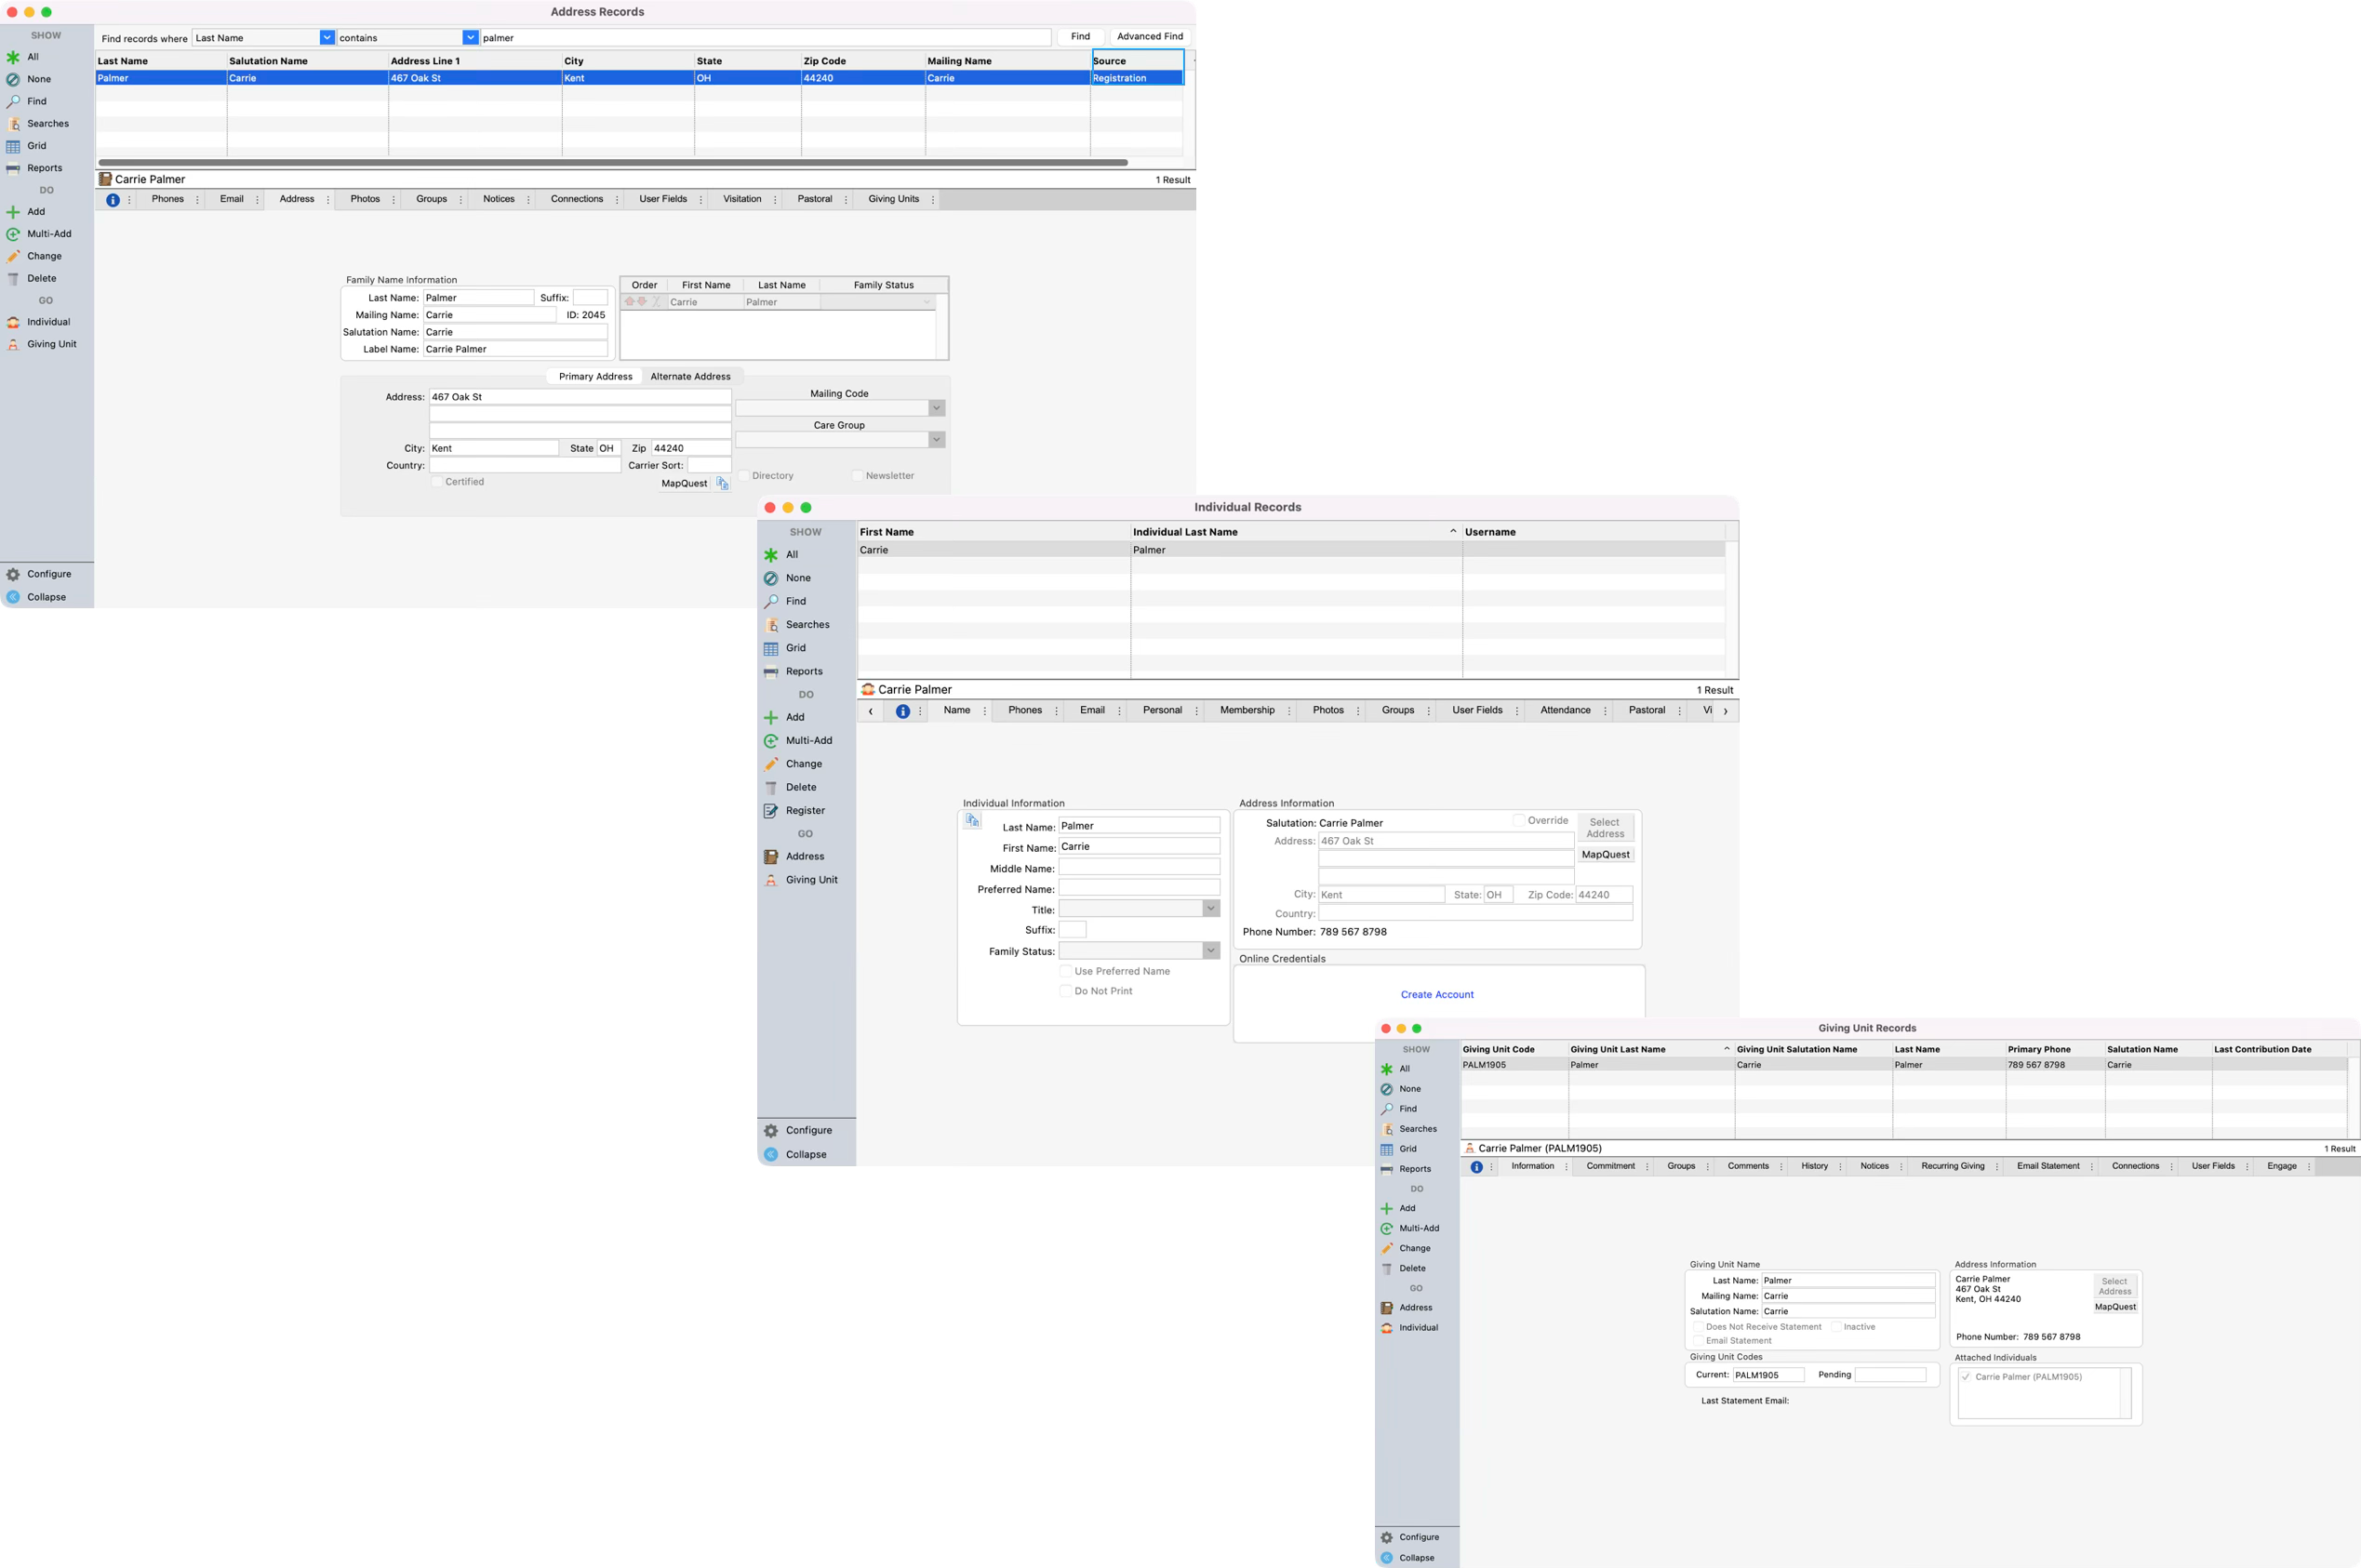The height and width of the screenshot is (1568, 2361).
Task: Click info icon in Address Records tab bar
Action: pos(113,200)
